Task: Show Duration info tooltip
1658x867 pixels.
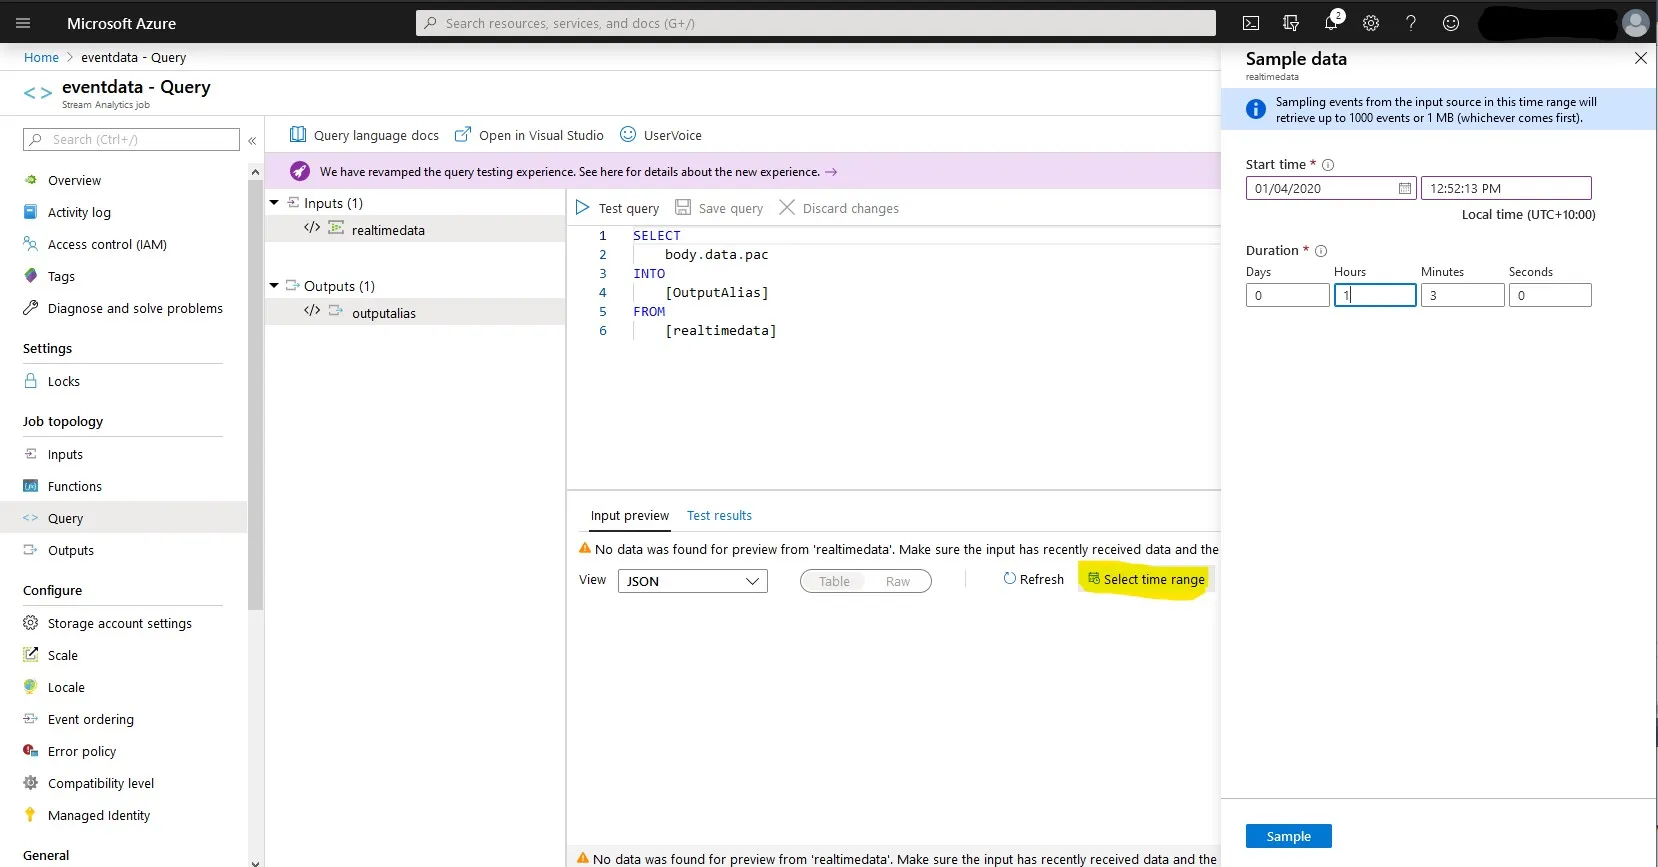Action: click(1321, 251)
